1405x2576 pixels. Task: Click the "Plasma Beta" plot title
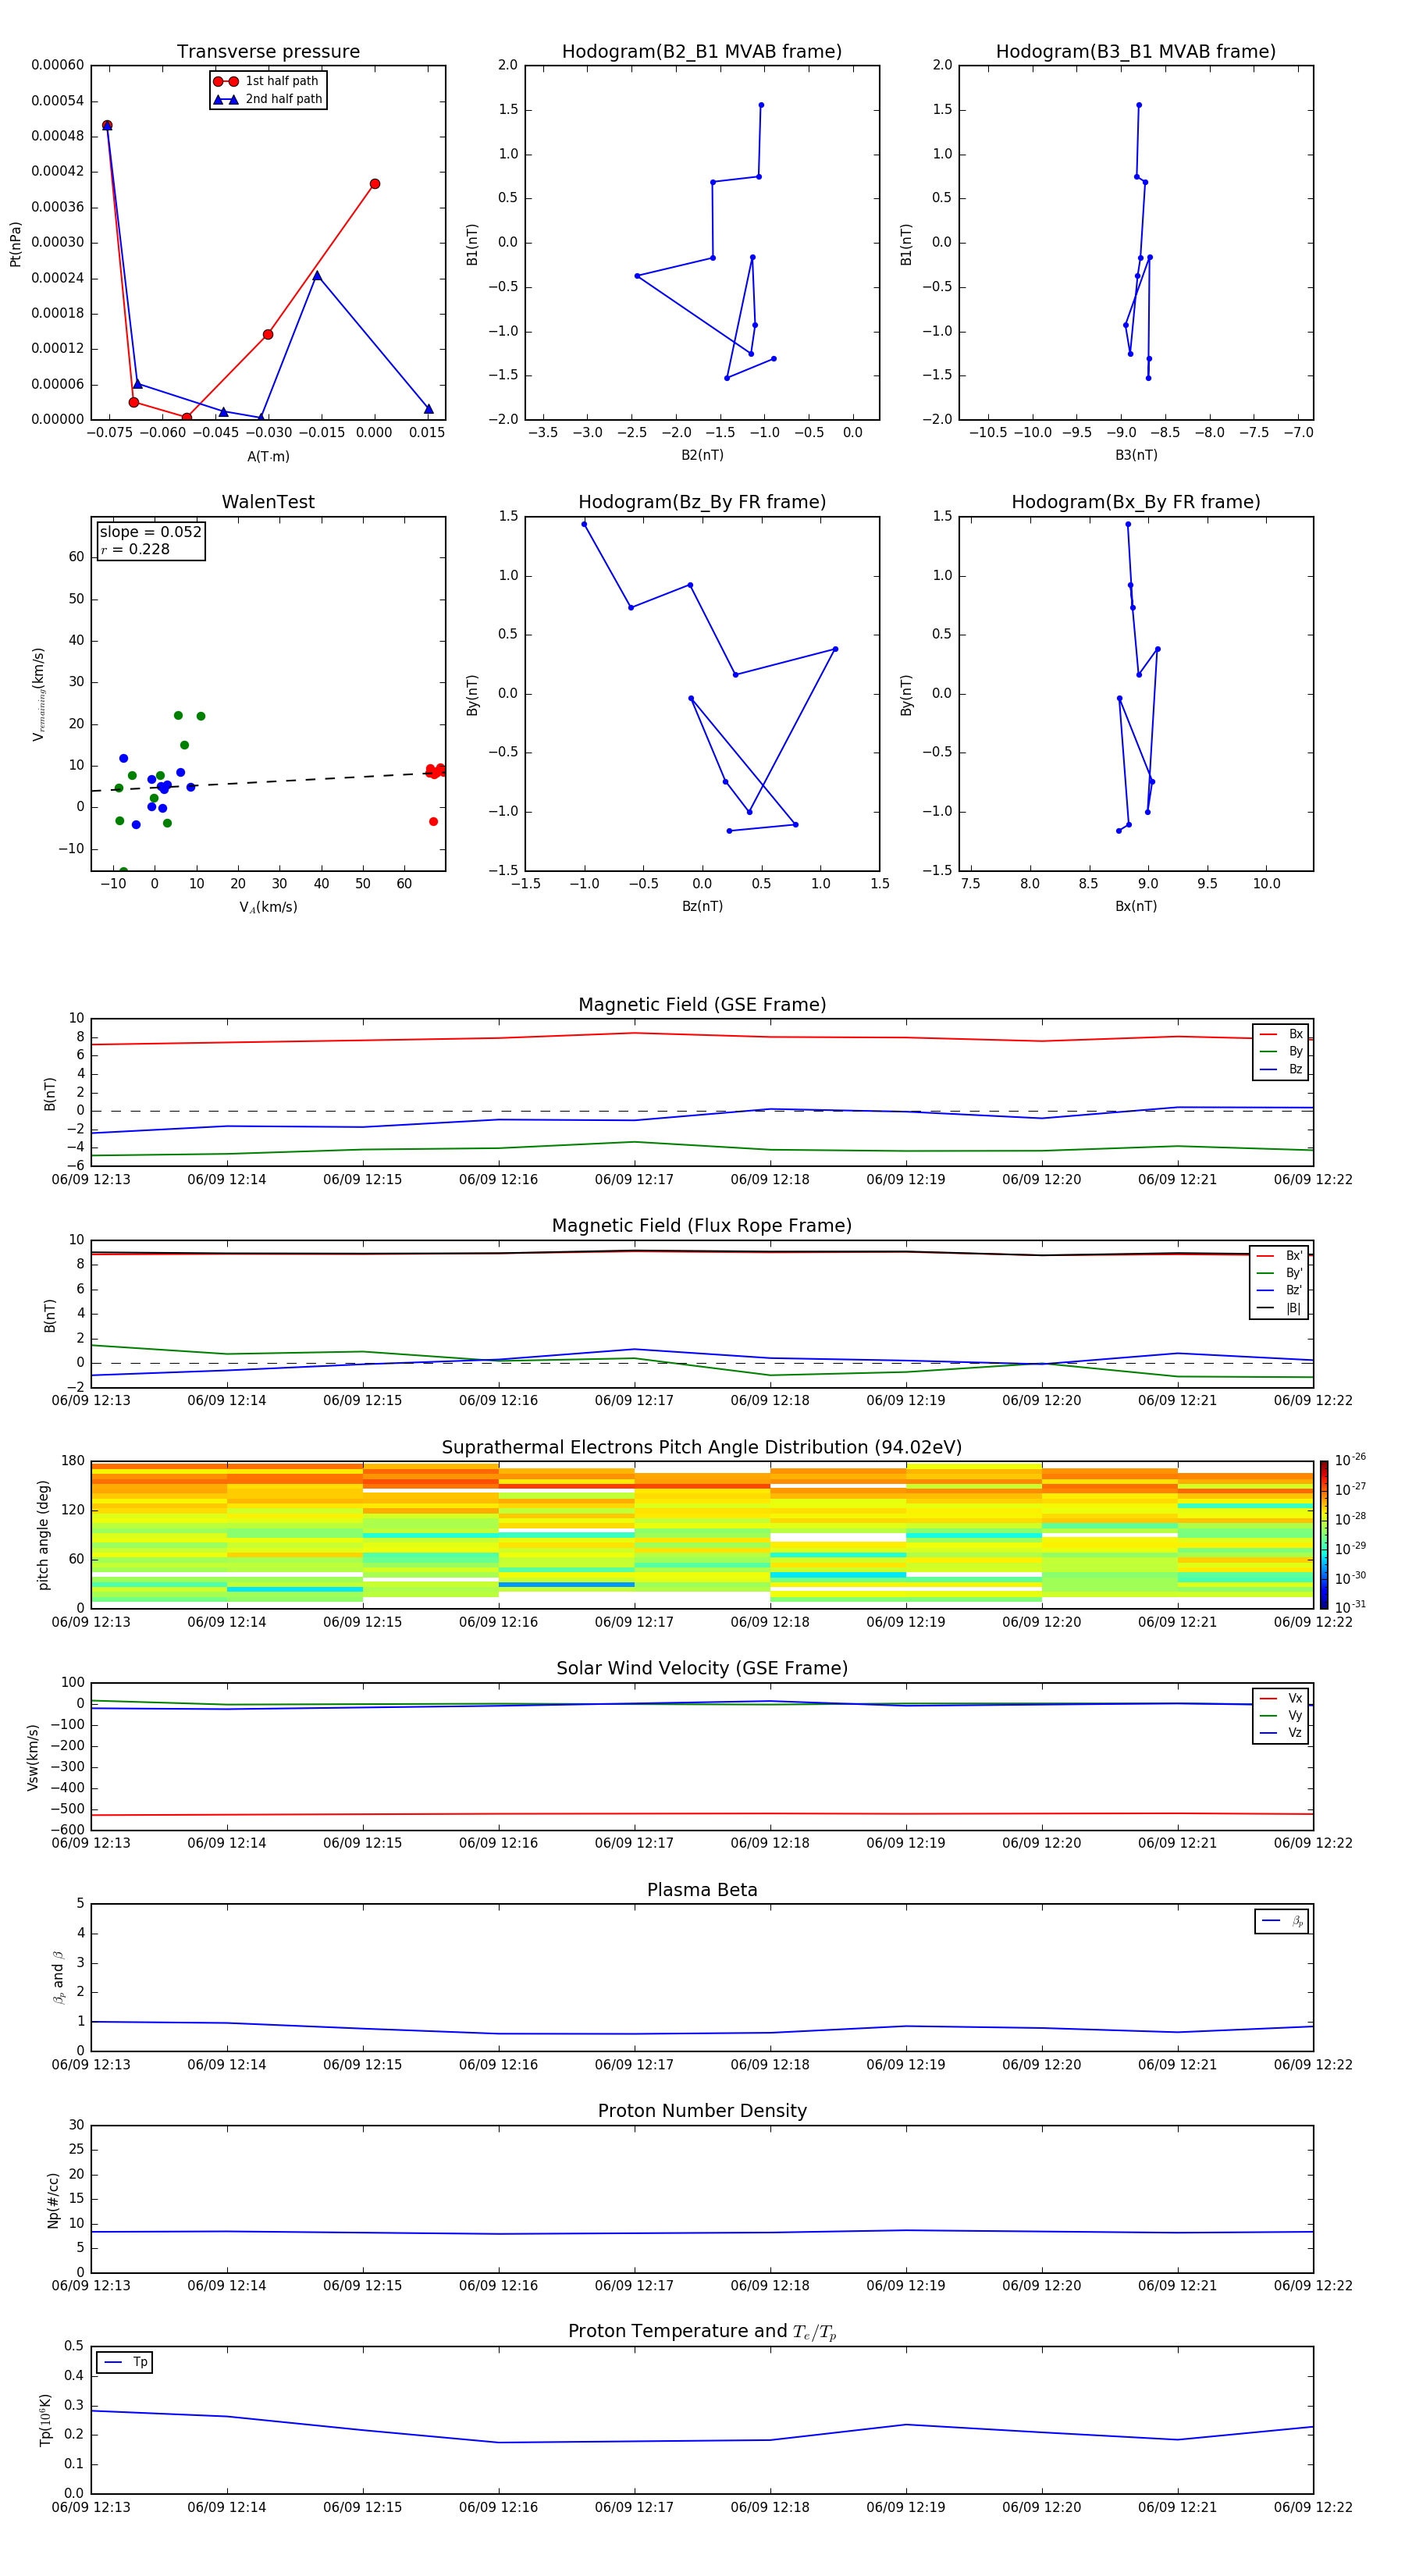coord(702,1890)
